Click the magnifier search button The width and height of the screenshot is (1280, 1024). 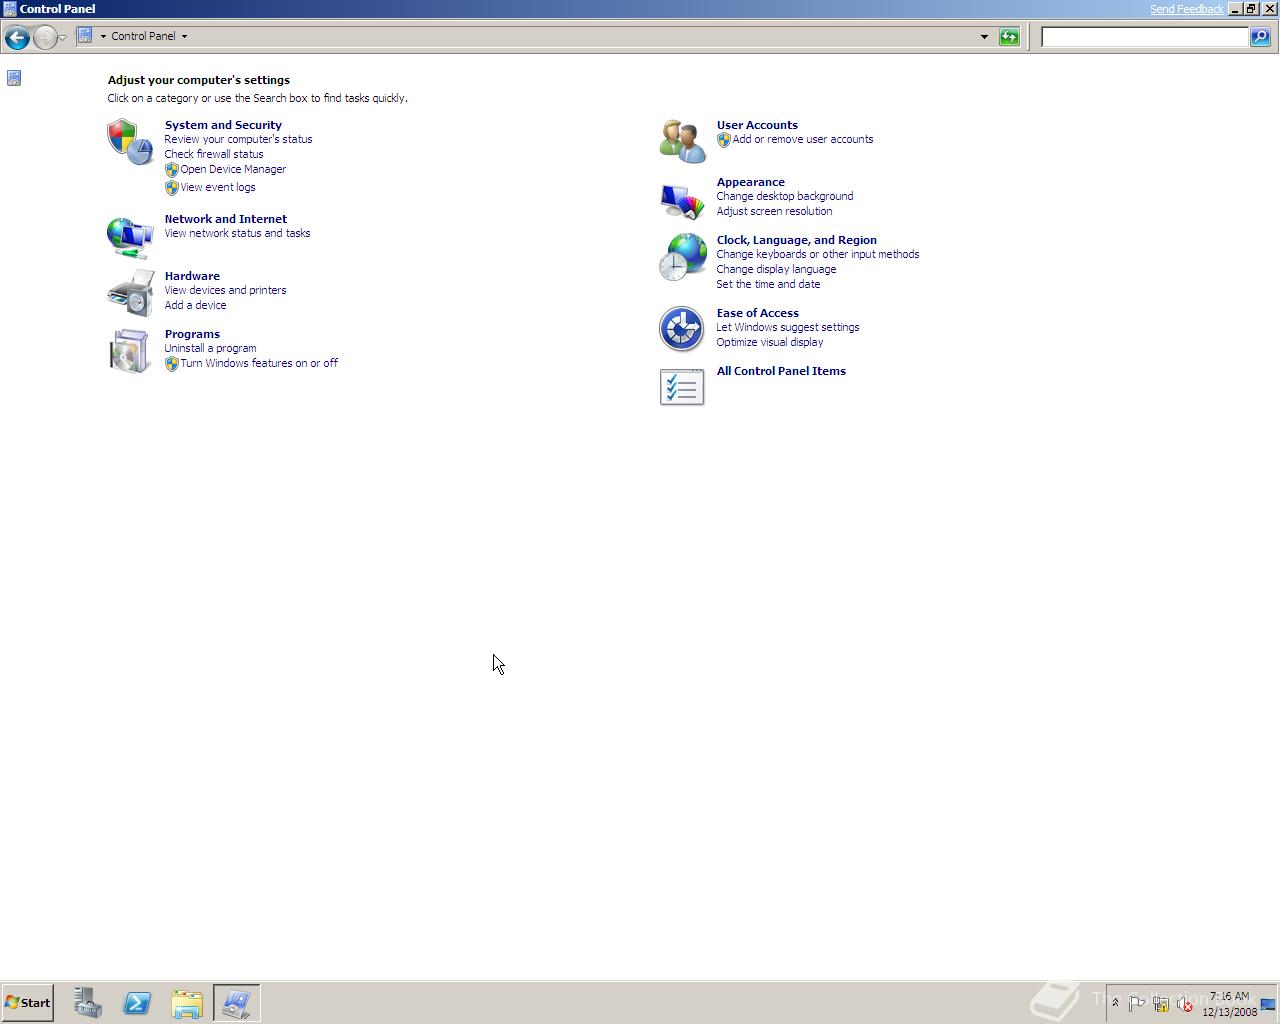[x=1260, y=37]
